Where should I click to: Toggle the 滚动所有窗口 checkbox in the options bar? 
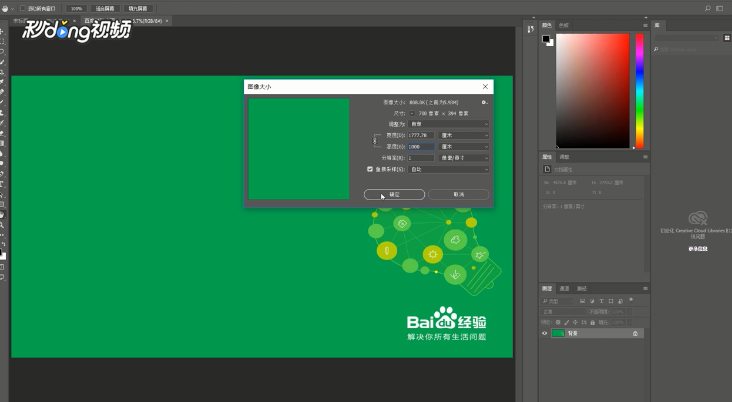click(x=22, y=8)
